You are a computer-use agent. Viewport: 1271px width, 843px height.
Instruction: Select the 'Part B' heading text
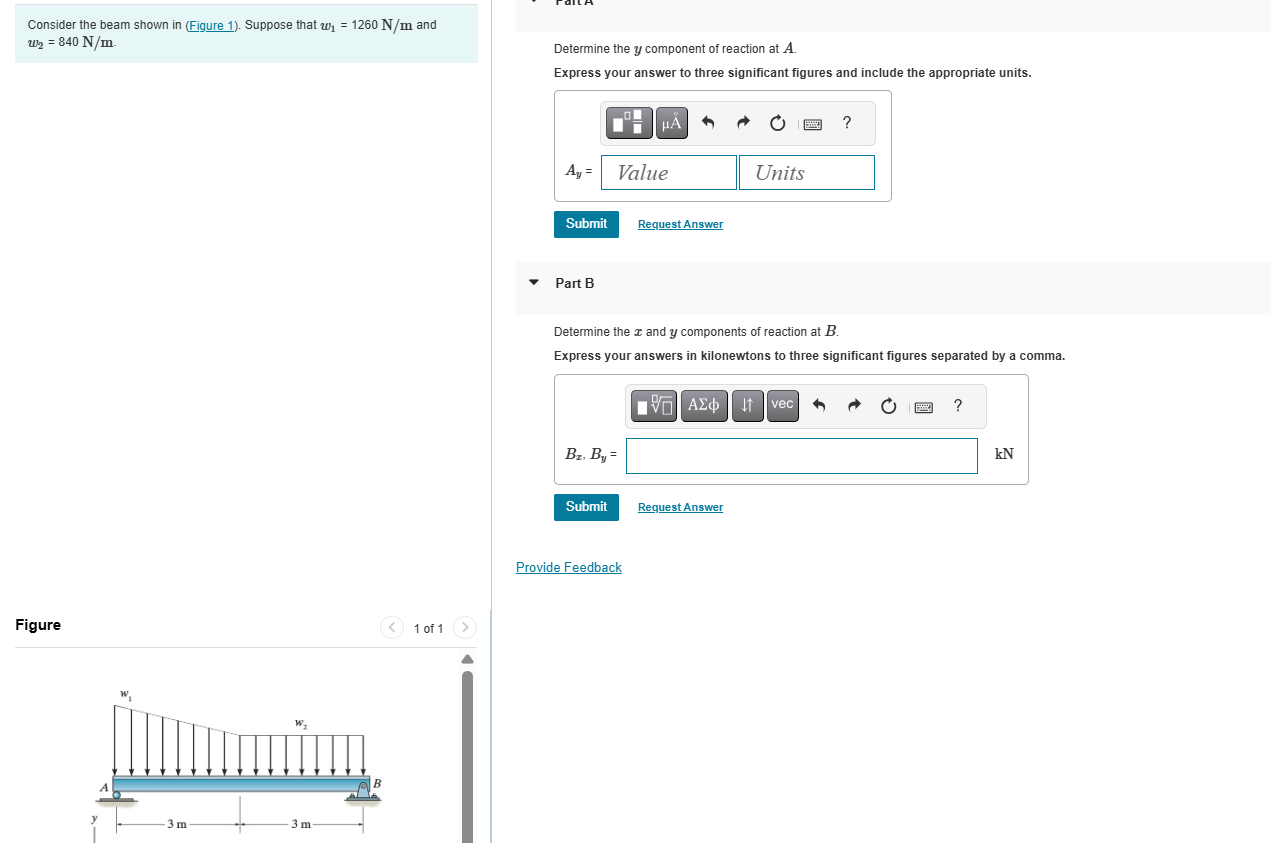coord(575,283)
